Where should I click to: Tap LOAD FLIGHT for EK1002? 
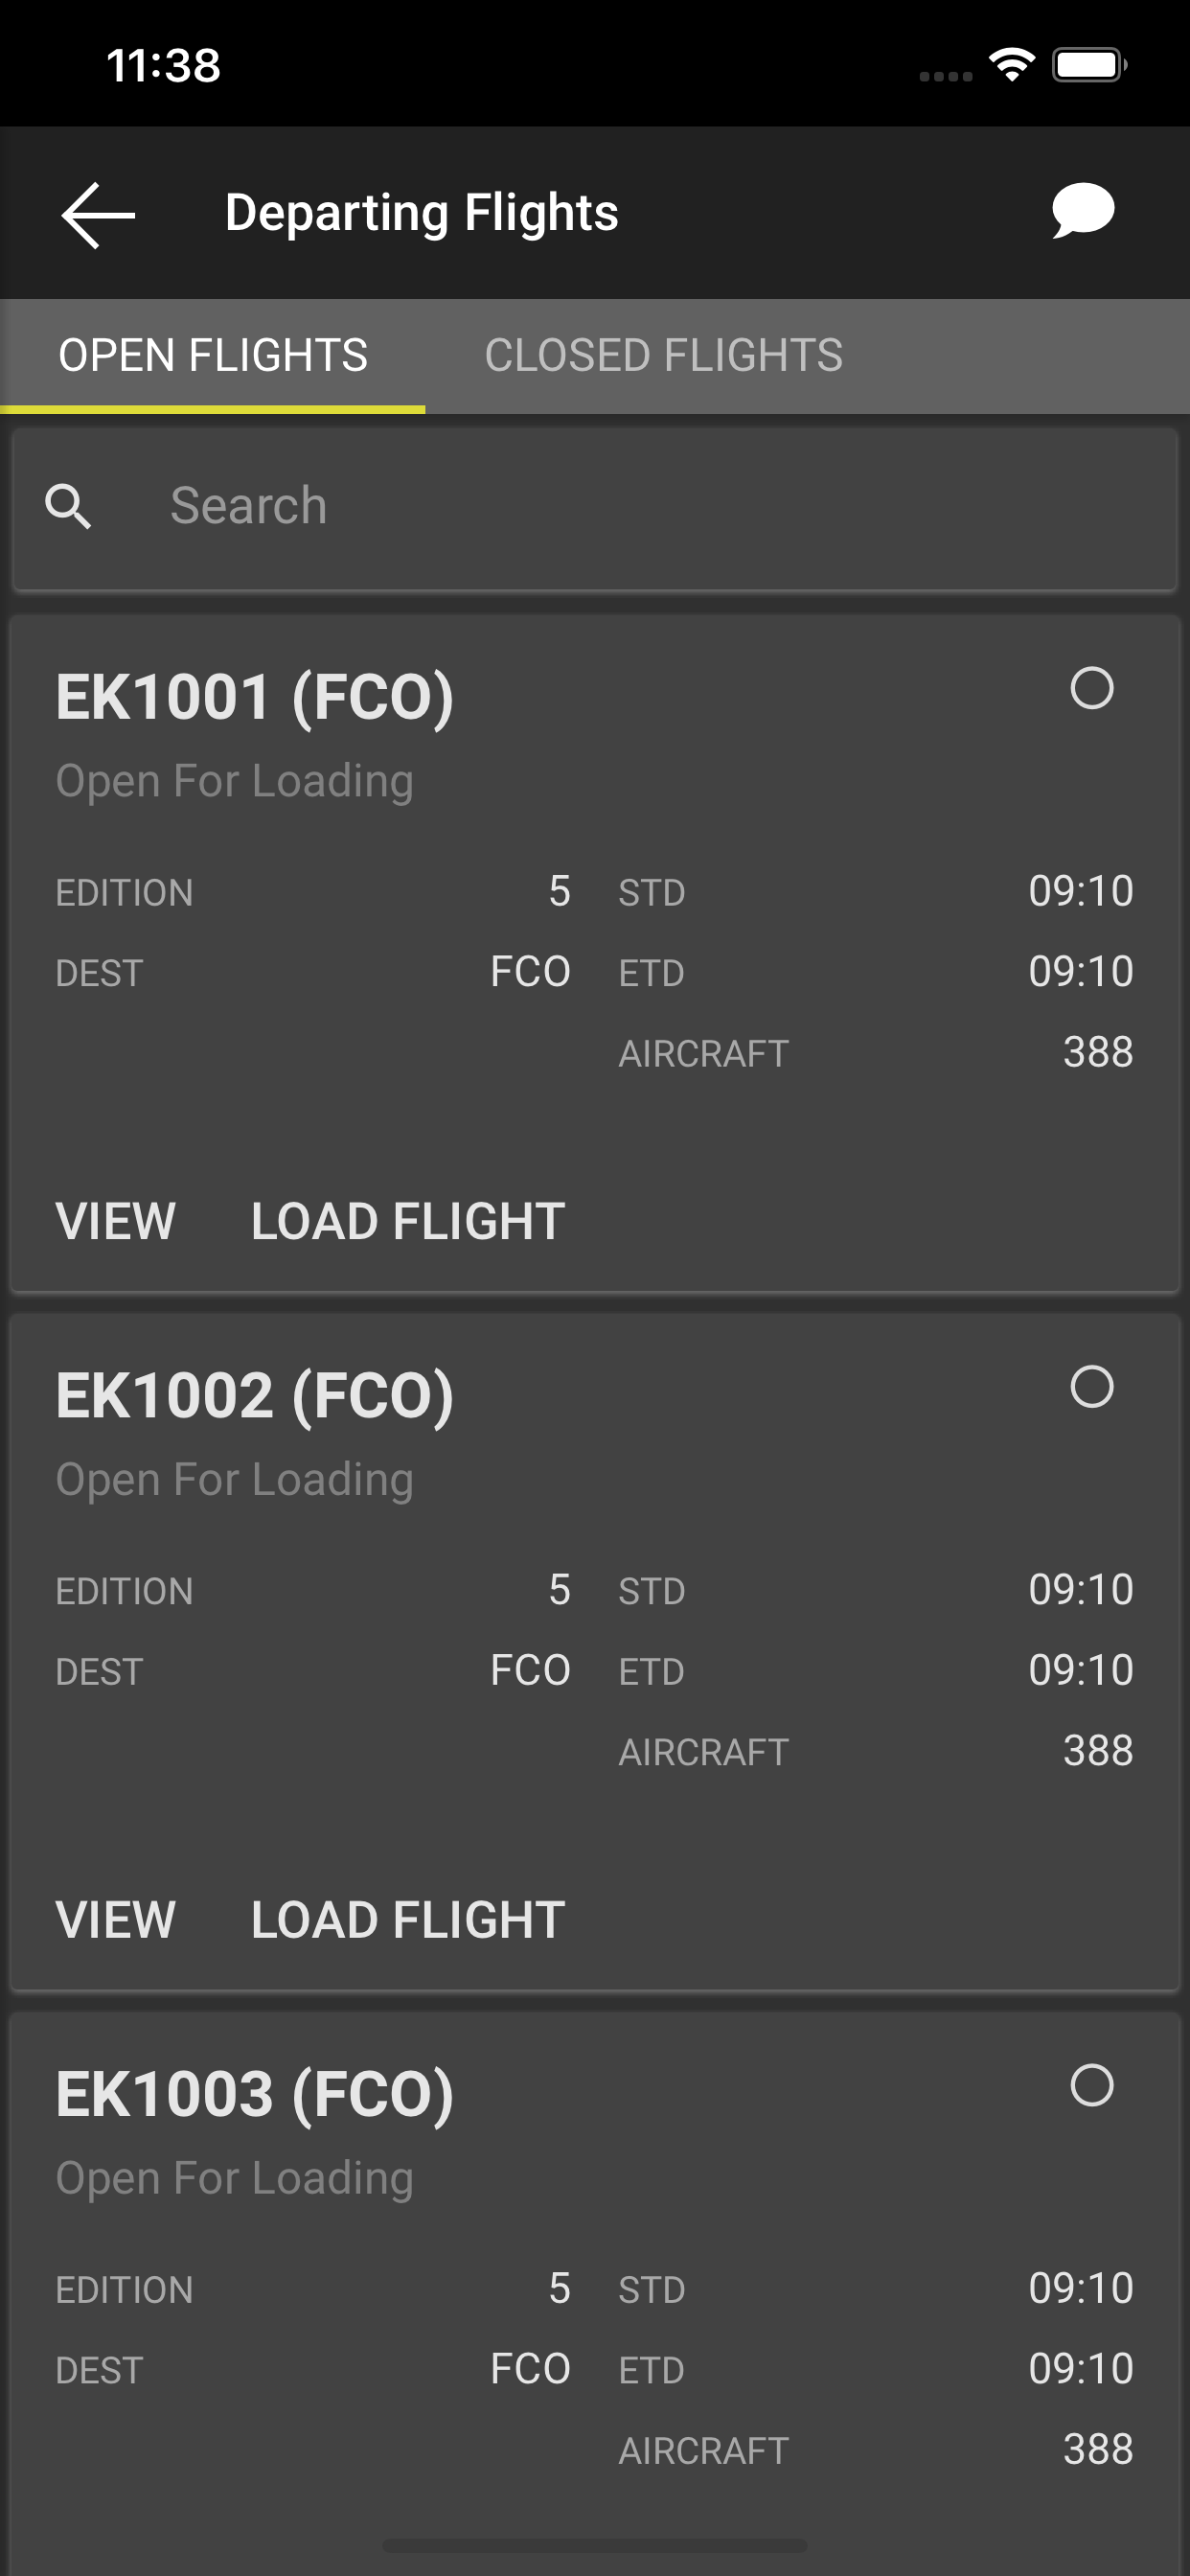click(x=408, y=1920)
